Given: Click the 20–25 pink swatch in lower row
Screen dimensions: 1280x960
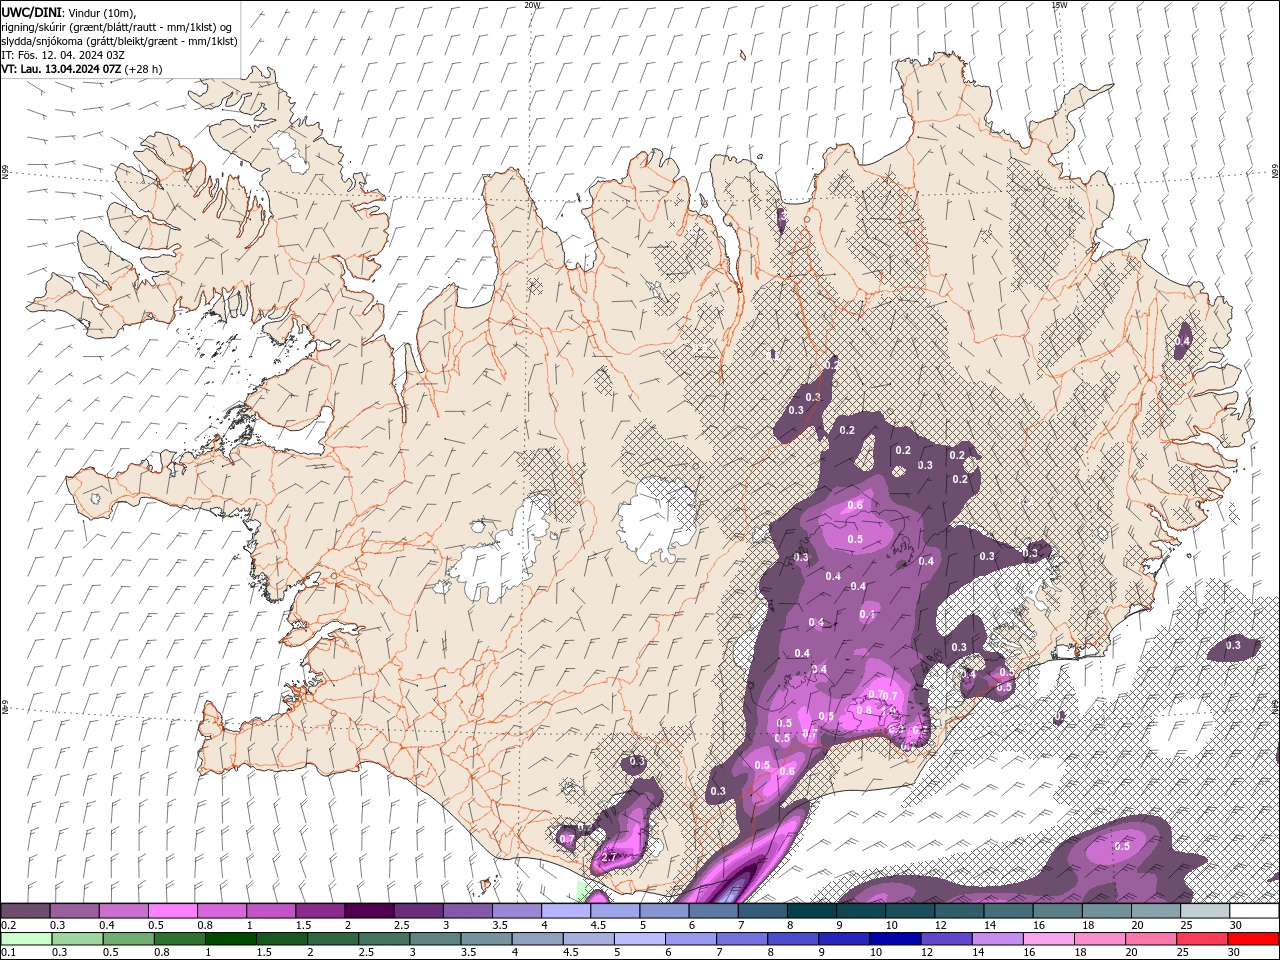Looking at the screenshot, I should pos(1150,939).
